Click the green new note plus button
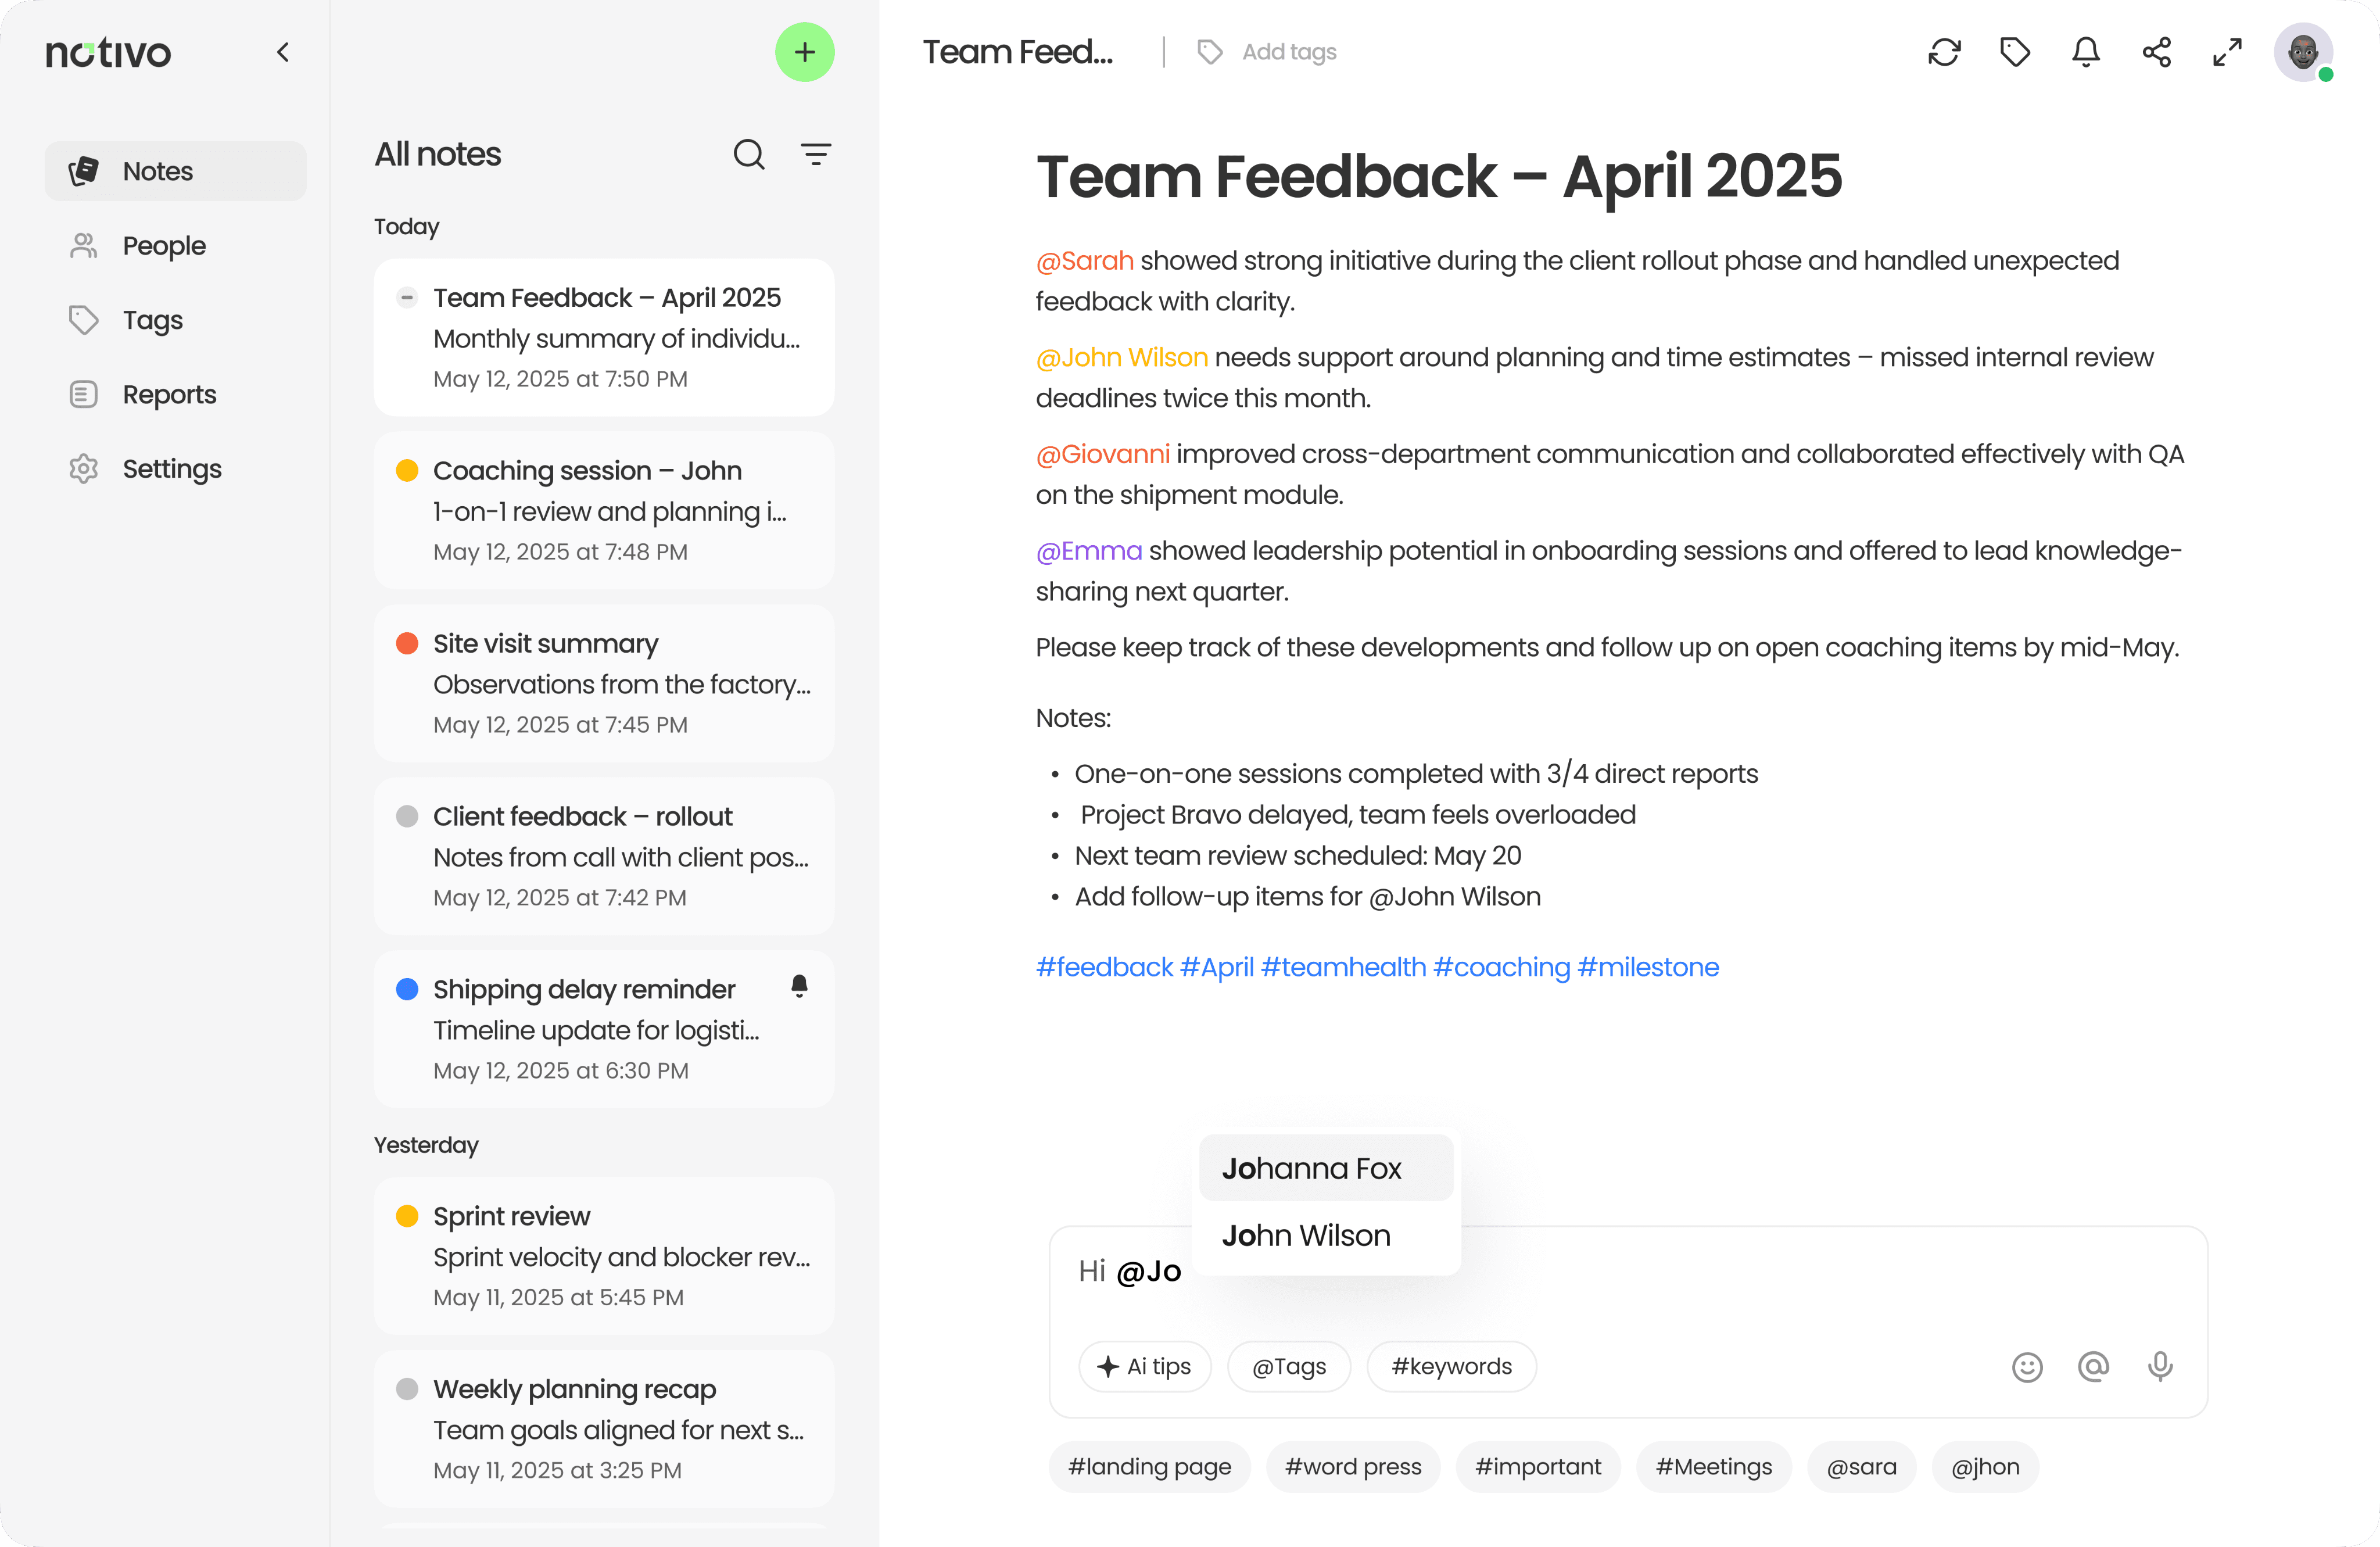 point(804,52)
